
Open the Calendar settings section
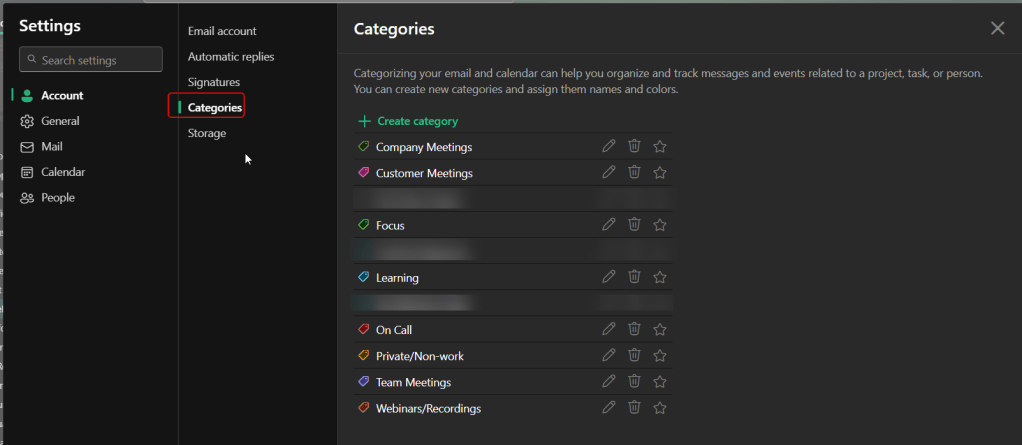click(62, 172)
